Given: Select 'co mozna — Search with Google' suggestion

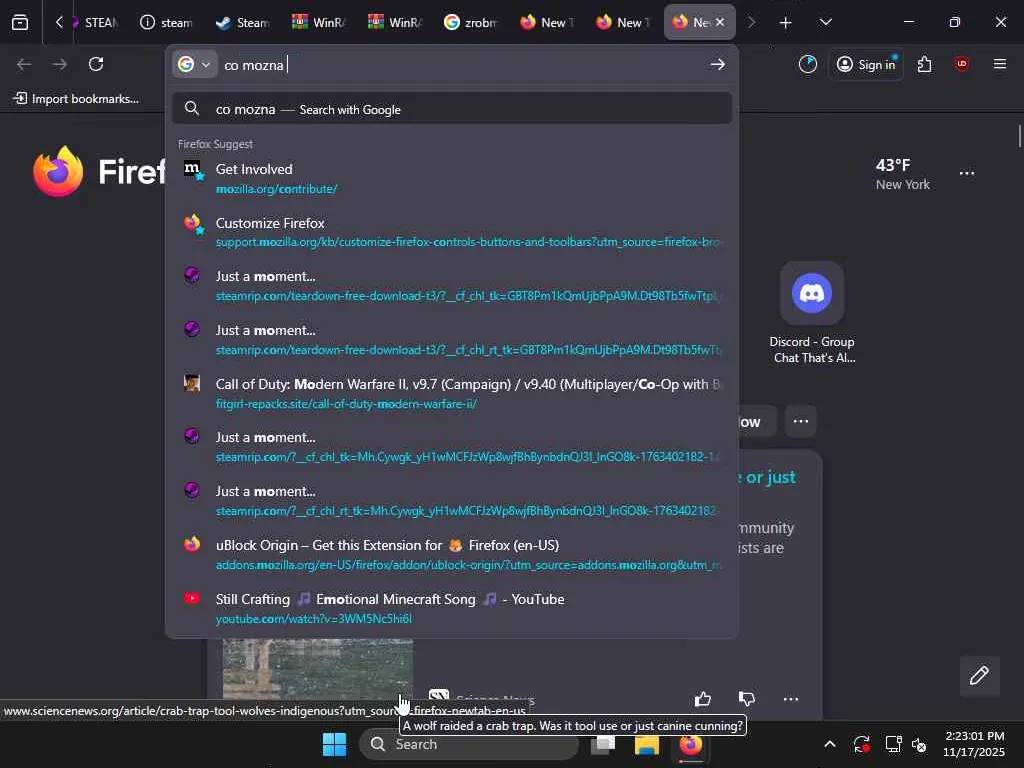Looking at the screenshot, I should coord(452,108).
